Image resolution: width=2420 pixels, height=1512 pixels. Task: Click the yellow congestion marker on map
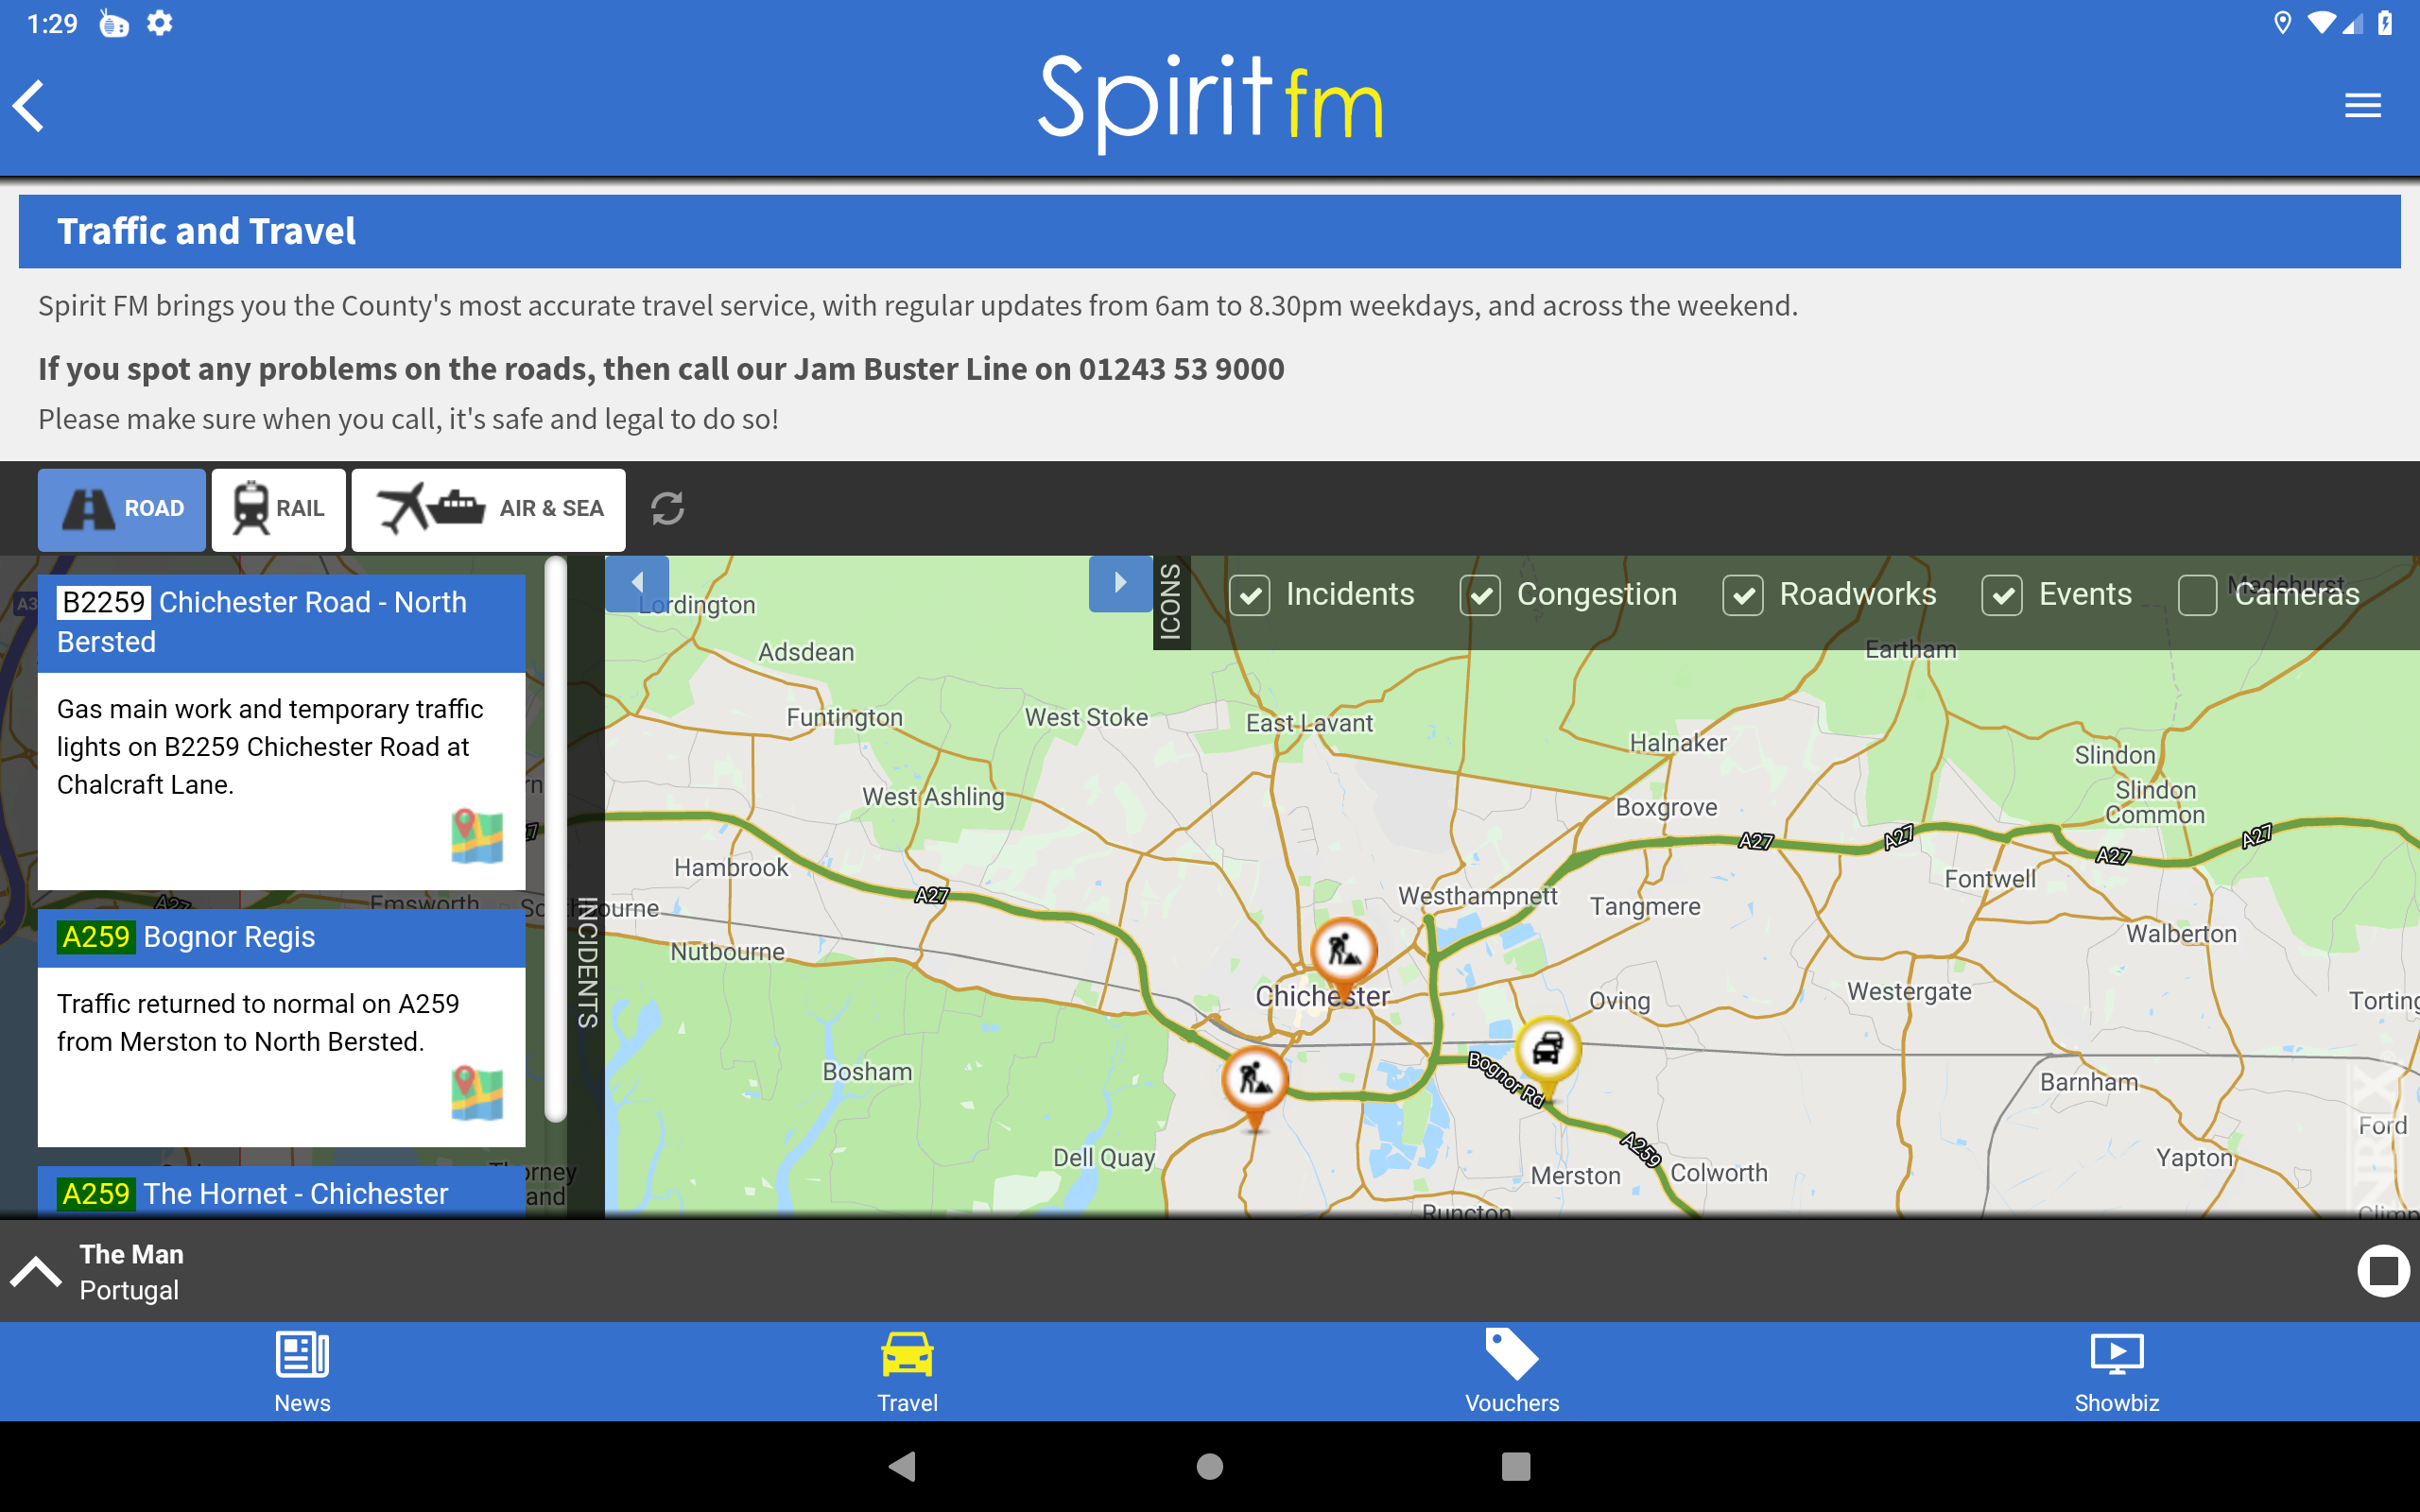click(1547, 1050)
